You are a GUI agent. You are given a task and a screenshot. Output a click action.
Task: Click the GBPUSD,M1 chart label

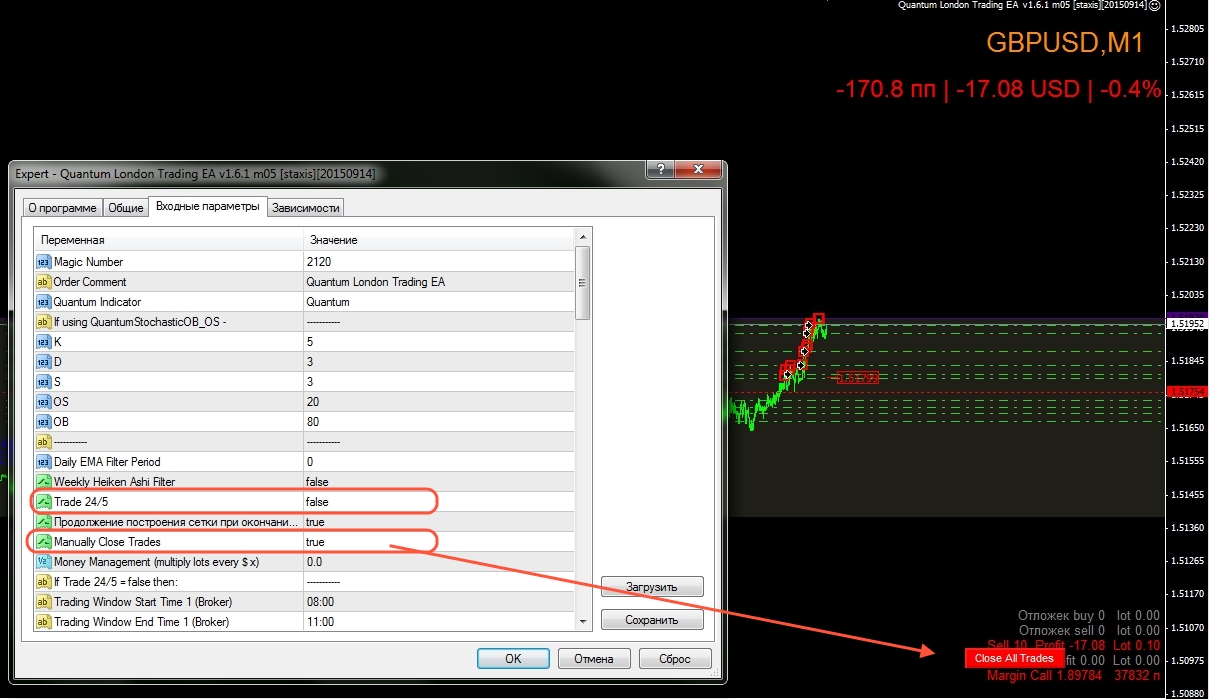(1064, 42)
